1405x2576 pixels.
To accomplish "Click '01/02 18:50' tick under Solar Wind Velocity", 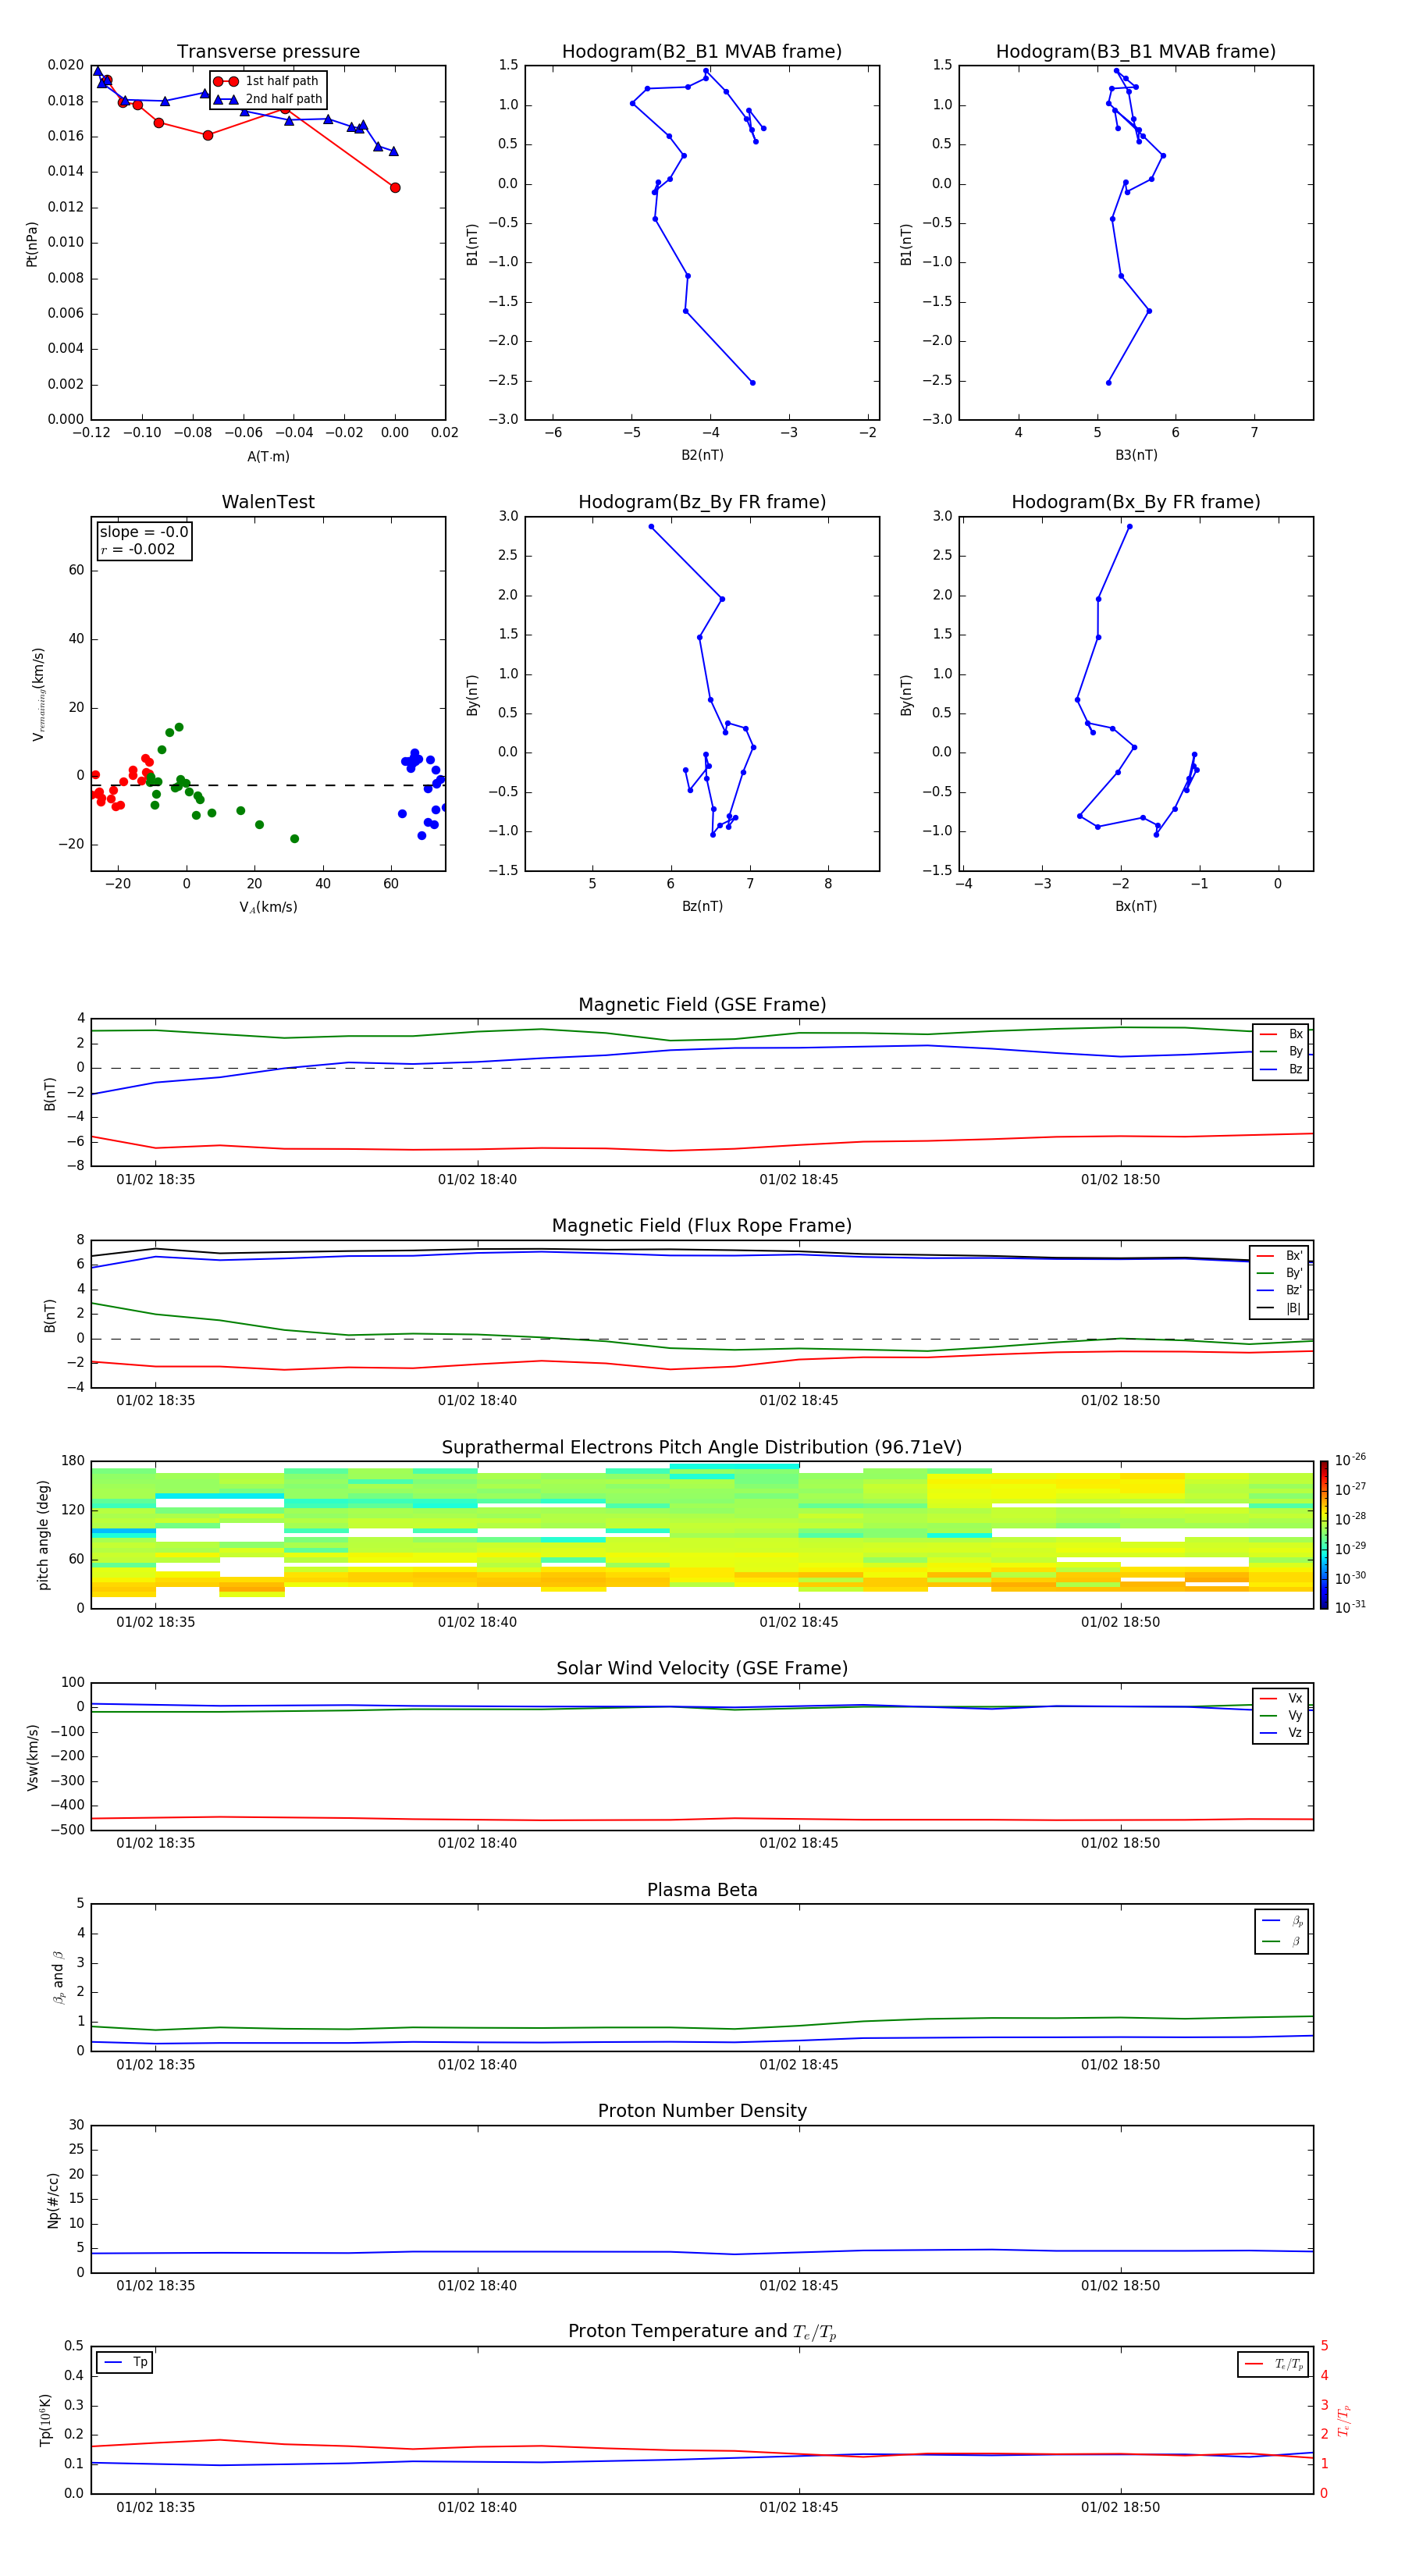I will [x=1120, y=1843].
